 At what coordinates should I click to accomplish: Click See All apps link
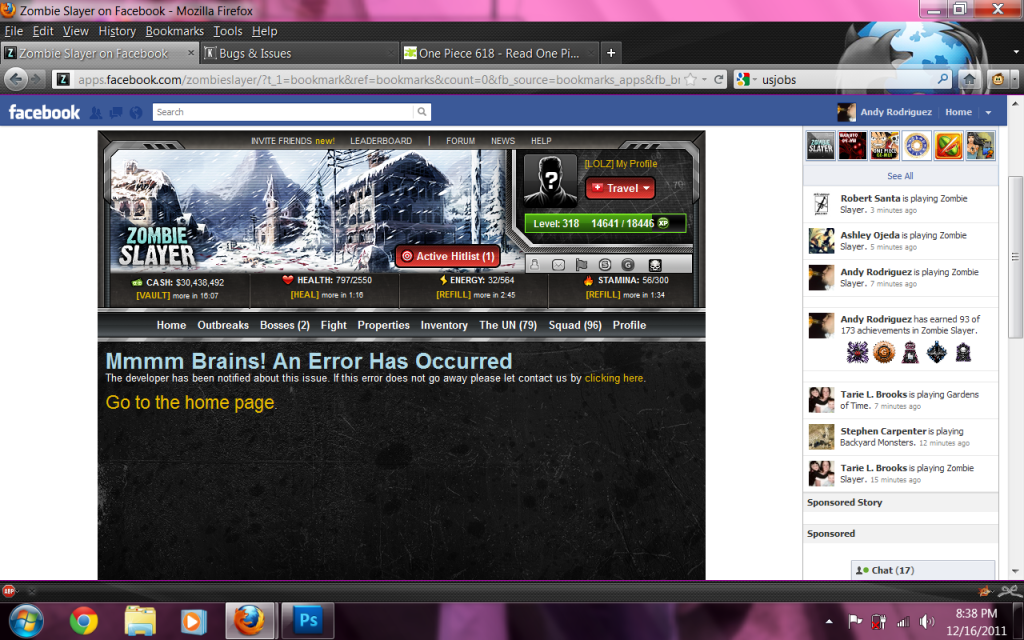(900, 176)
